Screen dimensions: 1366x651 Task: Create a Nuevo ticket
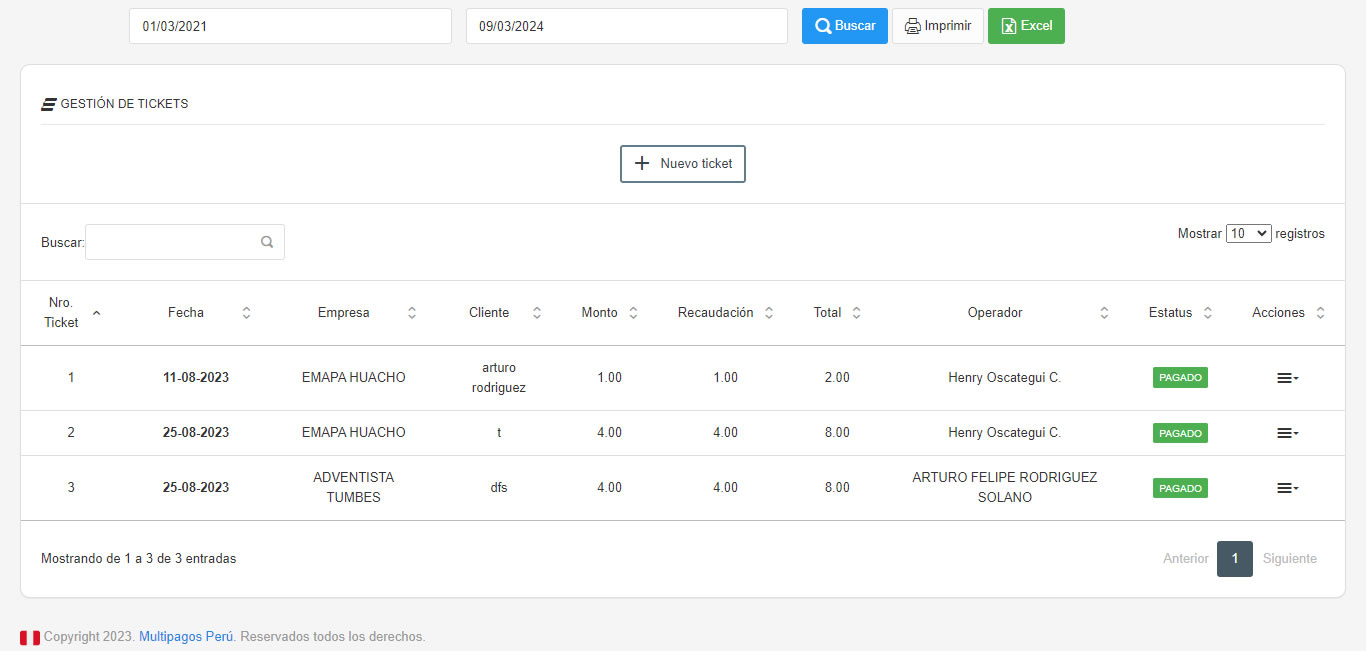pyautogui.click(x=683, y=164)
